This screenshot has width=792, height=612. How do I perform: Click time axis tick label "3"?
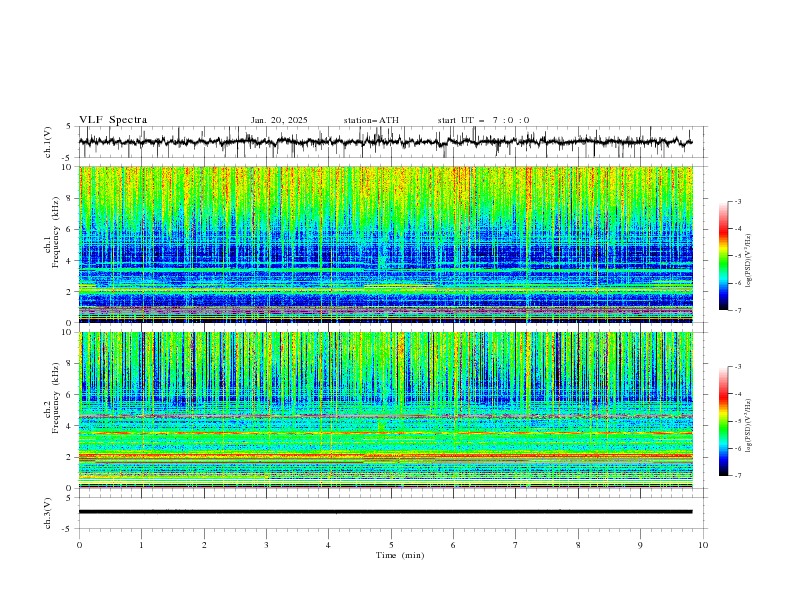point(266,545)
